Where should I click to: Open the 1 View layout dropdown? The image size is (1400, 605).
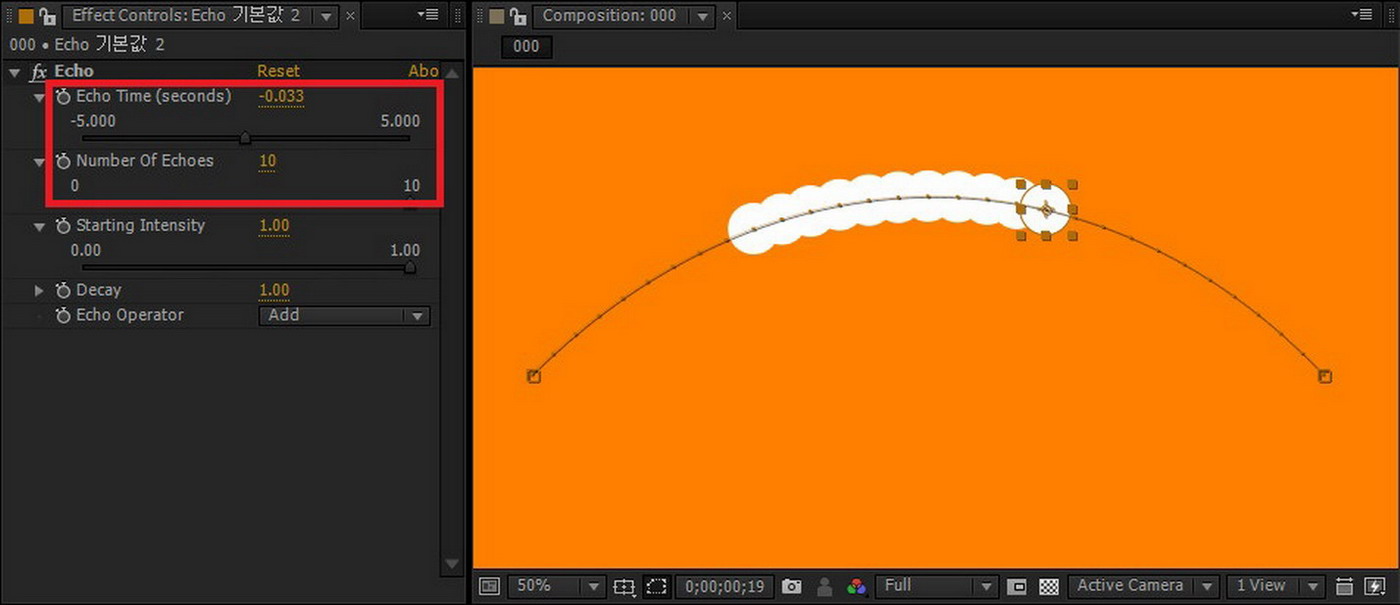click(1274, 586)
